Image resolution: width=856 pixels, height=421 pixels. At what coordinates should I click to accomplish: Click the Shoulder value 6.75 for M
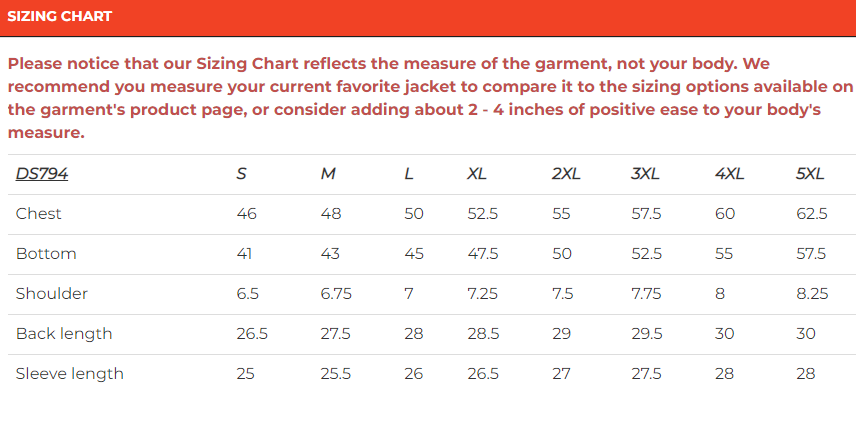336,294
